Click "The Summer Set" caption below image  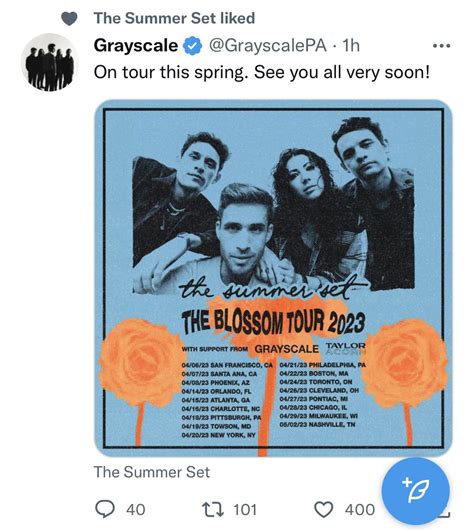click(x=152, y=472)
